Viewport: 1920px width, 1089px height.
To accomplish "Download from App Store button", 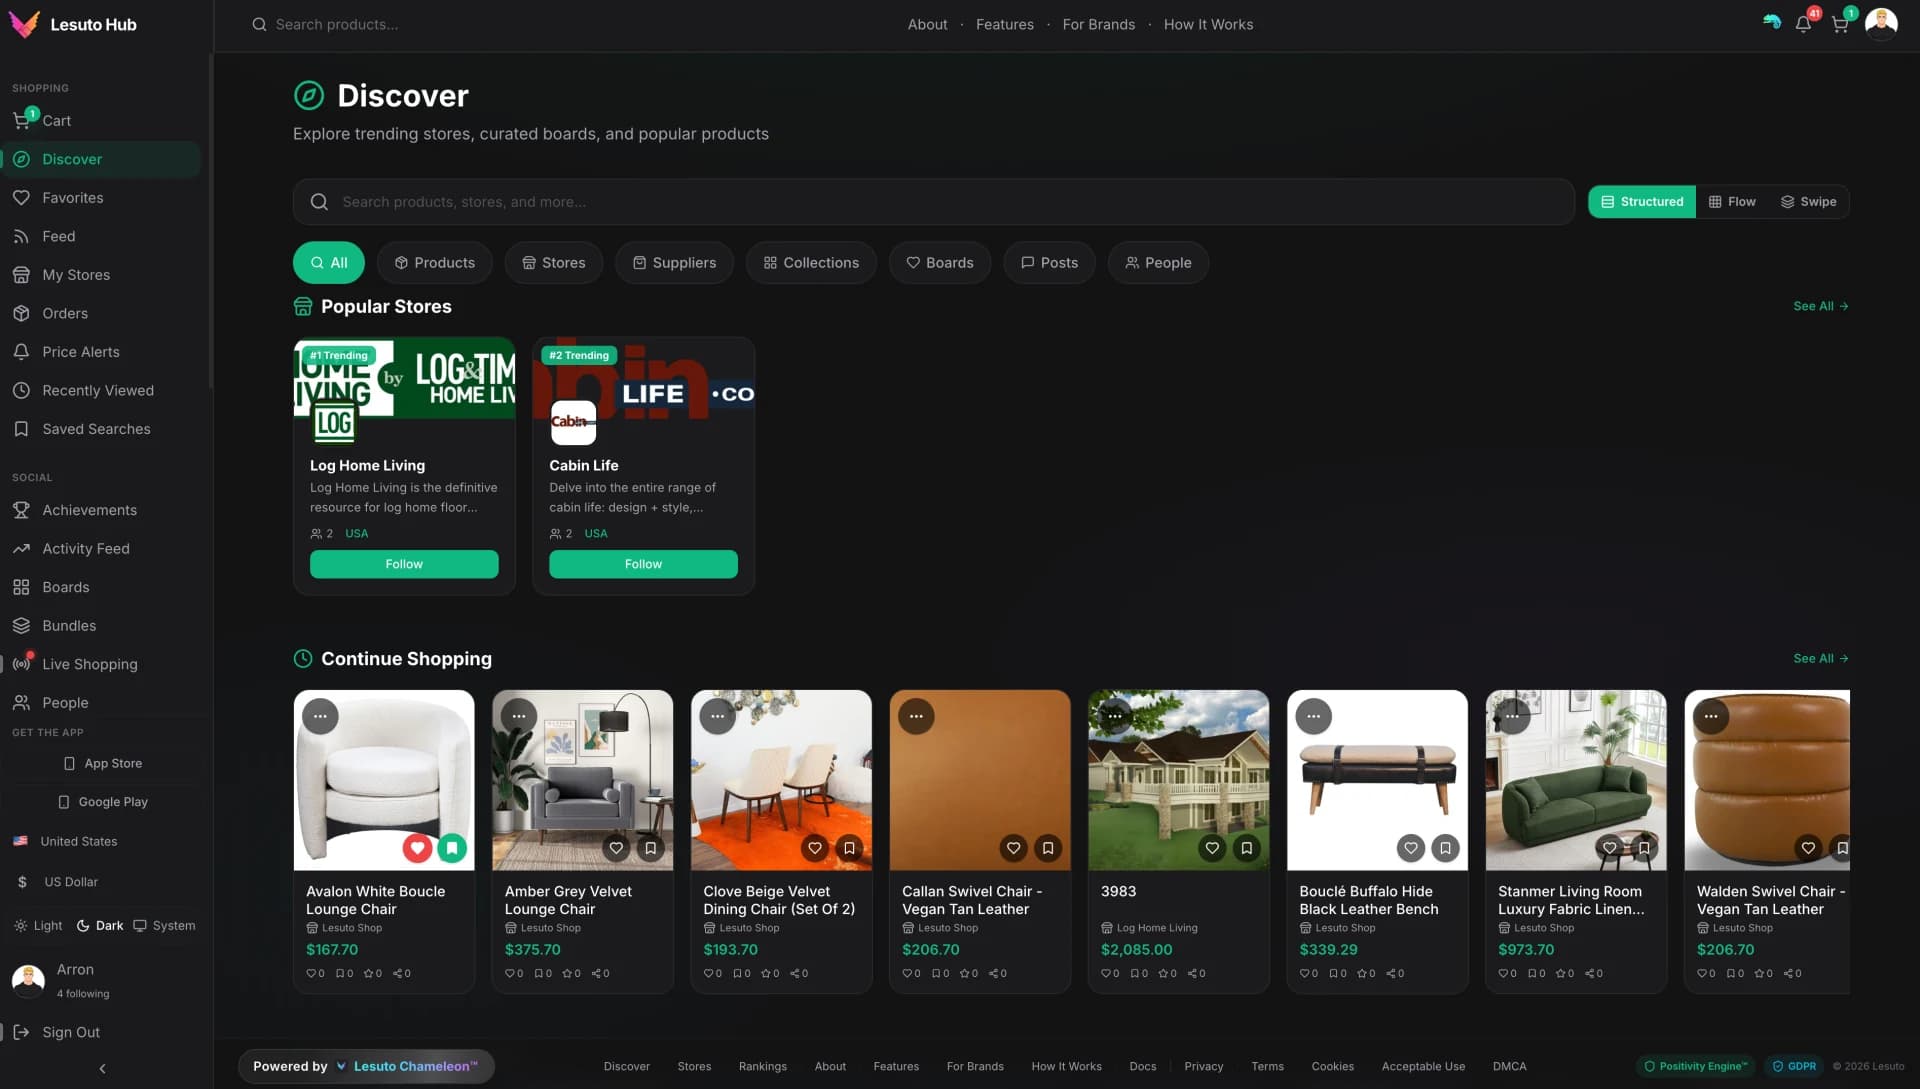I will point(104,763).
